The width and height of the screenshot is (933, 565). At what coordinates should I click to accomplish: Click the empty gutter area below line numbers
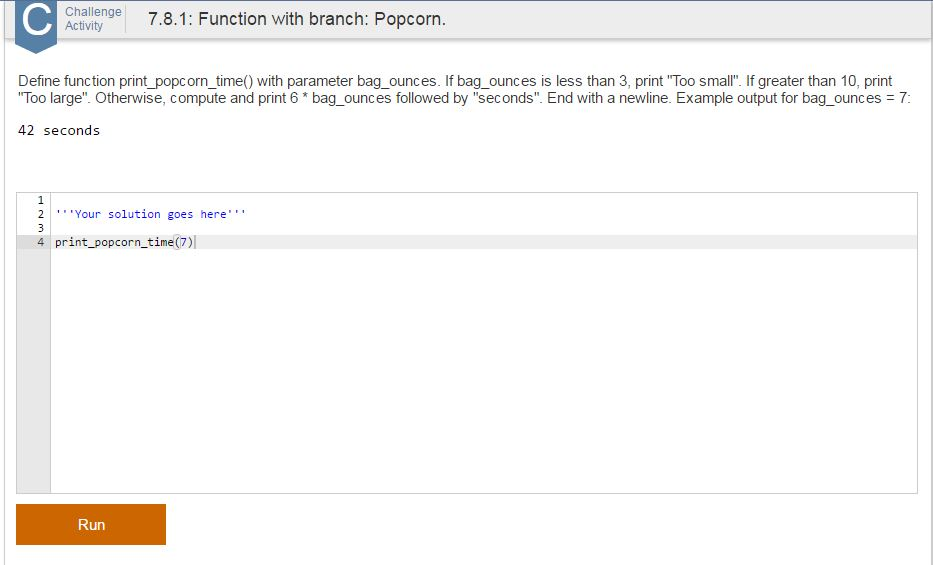[x=33, y=371]
